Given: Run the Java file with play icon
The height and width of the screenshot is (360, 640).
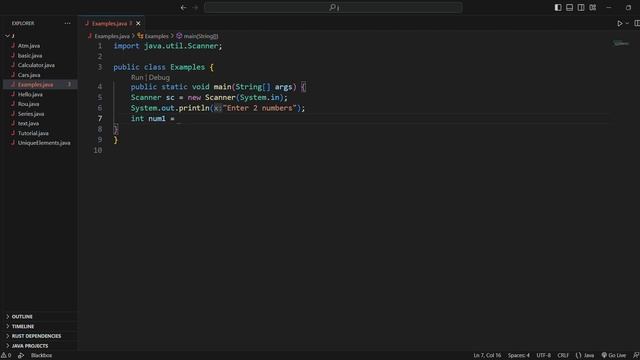Looking at the screenshot, I should click(x=620, y=24).
